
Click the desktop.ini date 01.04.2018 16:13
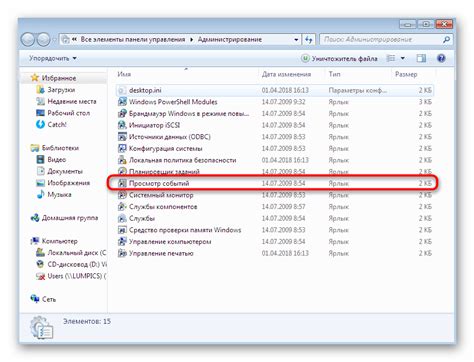point(285,90)
